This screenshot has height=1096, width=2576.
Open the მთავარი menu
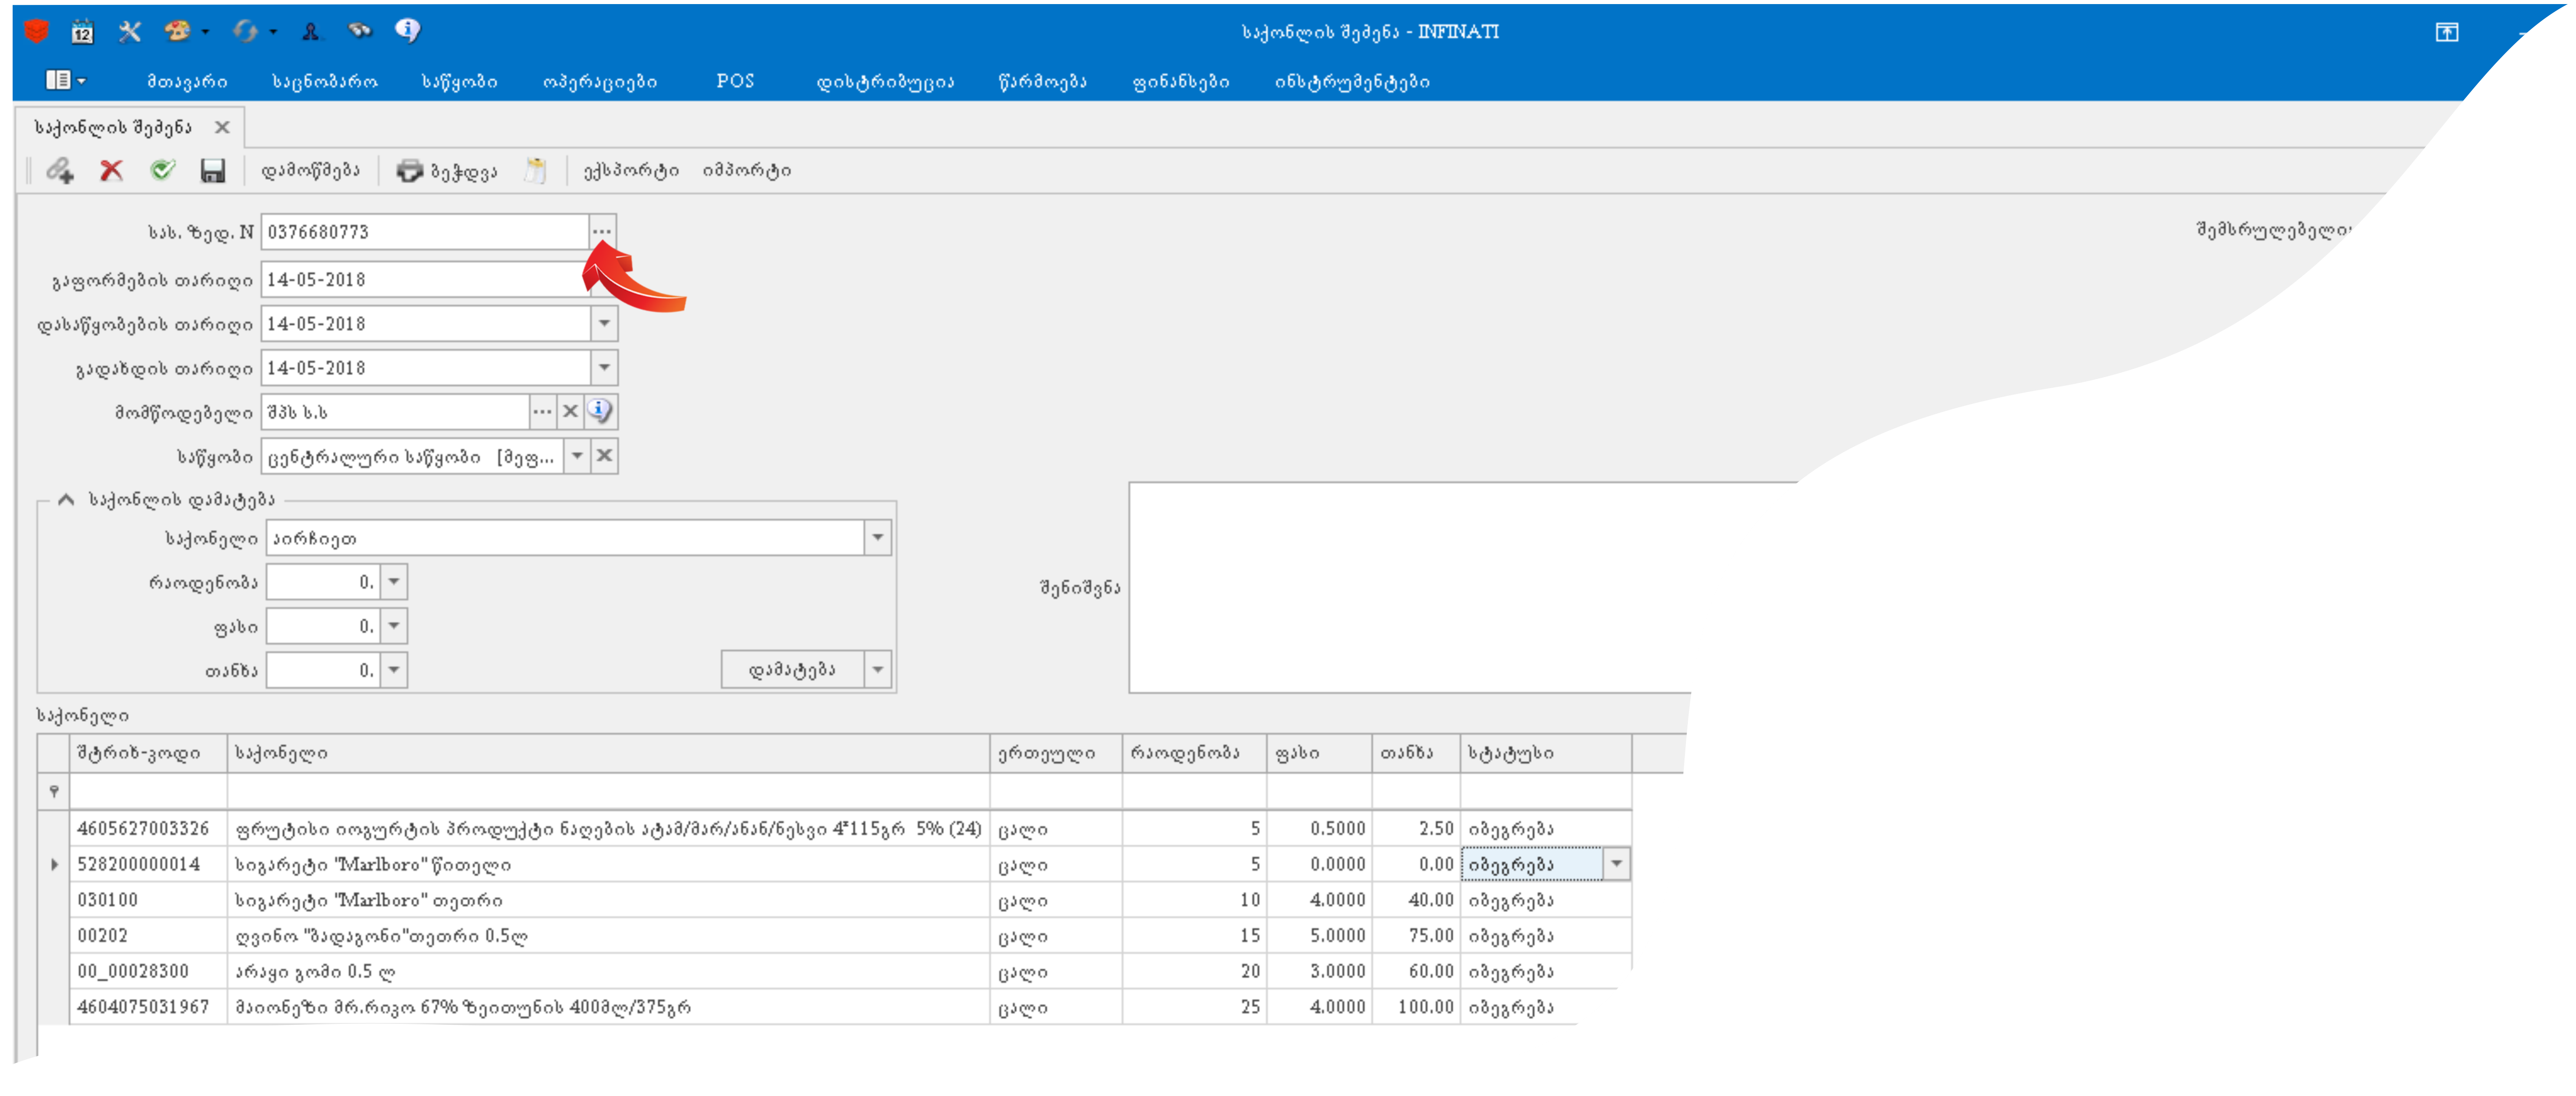pyautogui.click(x=187, y=82)
